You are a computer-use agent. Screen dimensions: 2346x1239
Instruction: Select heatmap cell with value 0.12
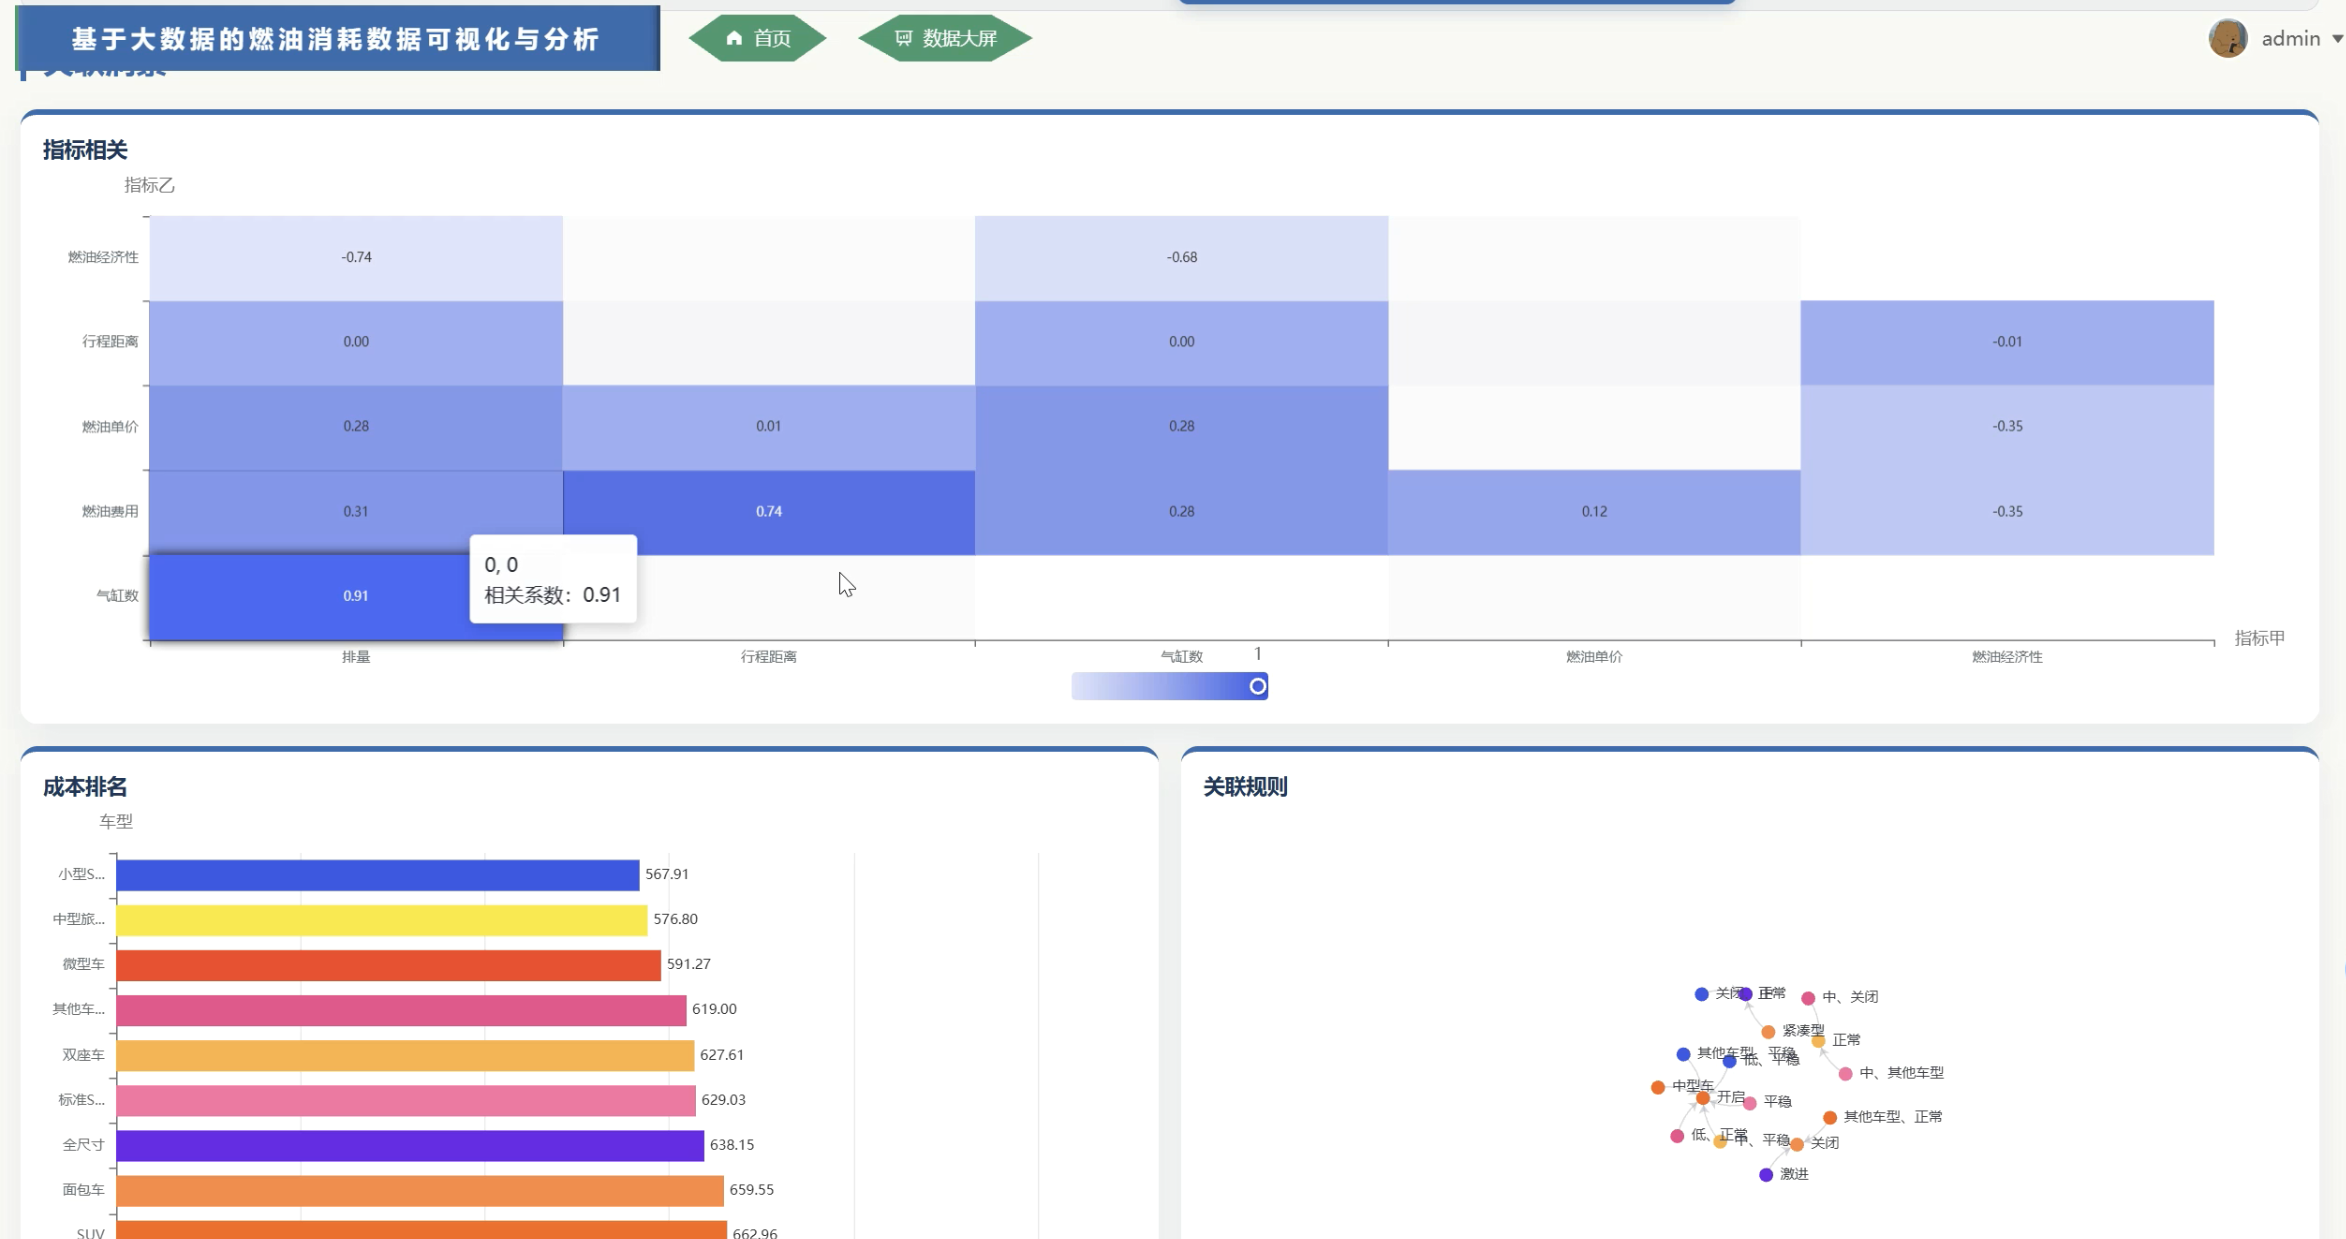1594,512
